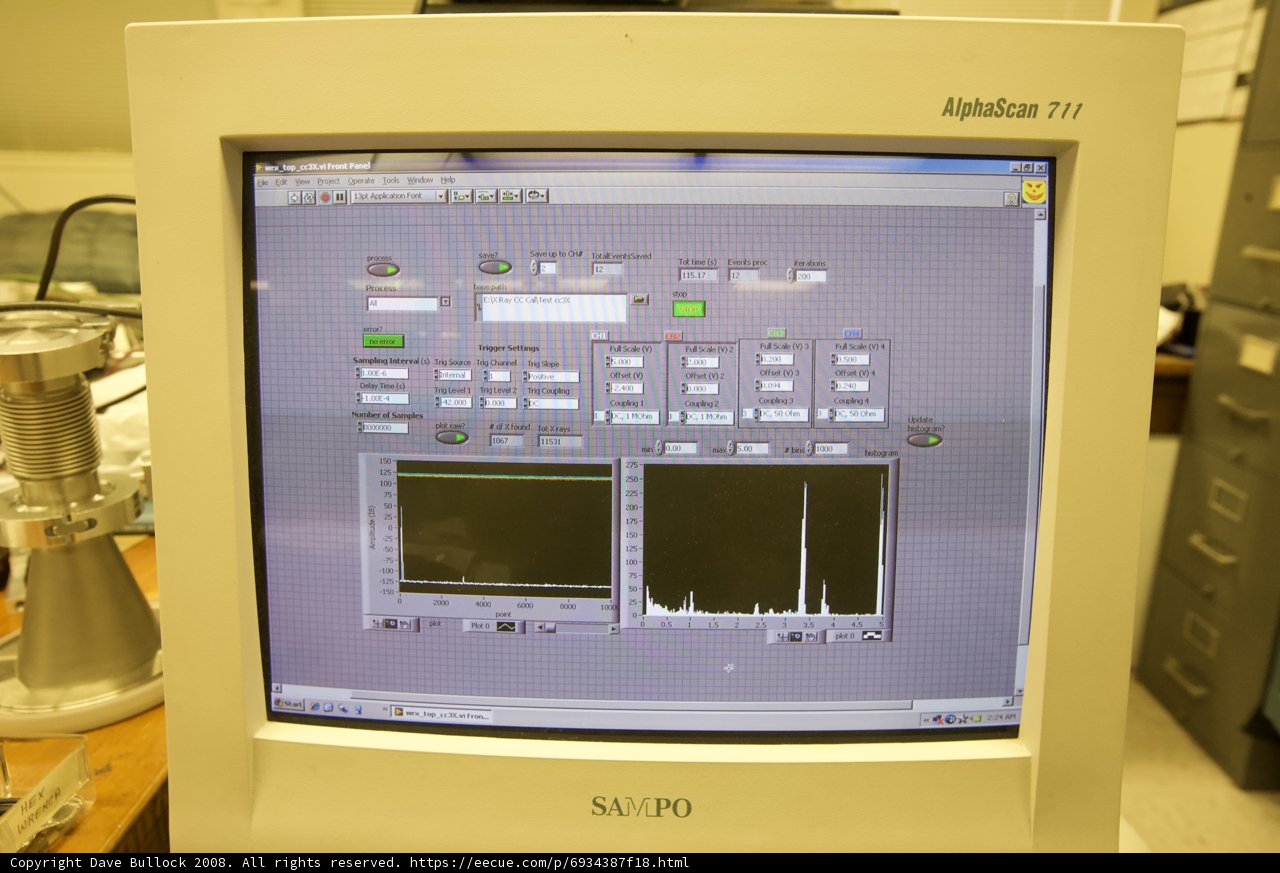Click the Windows Start button

click(x=288, y=704)
